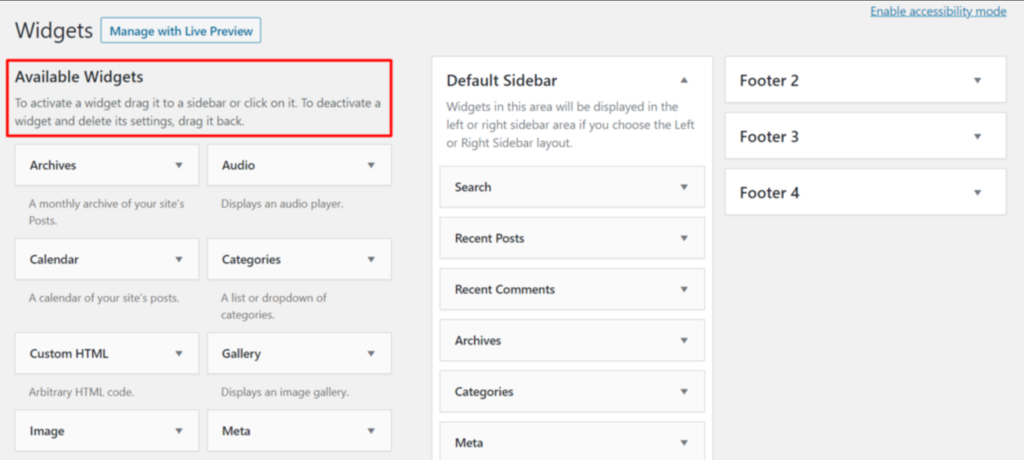The width and height of the screenshot is (1024, 460).
Task: Collapse the Default Sidebar panel arrow
Action: click(684, 80)
